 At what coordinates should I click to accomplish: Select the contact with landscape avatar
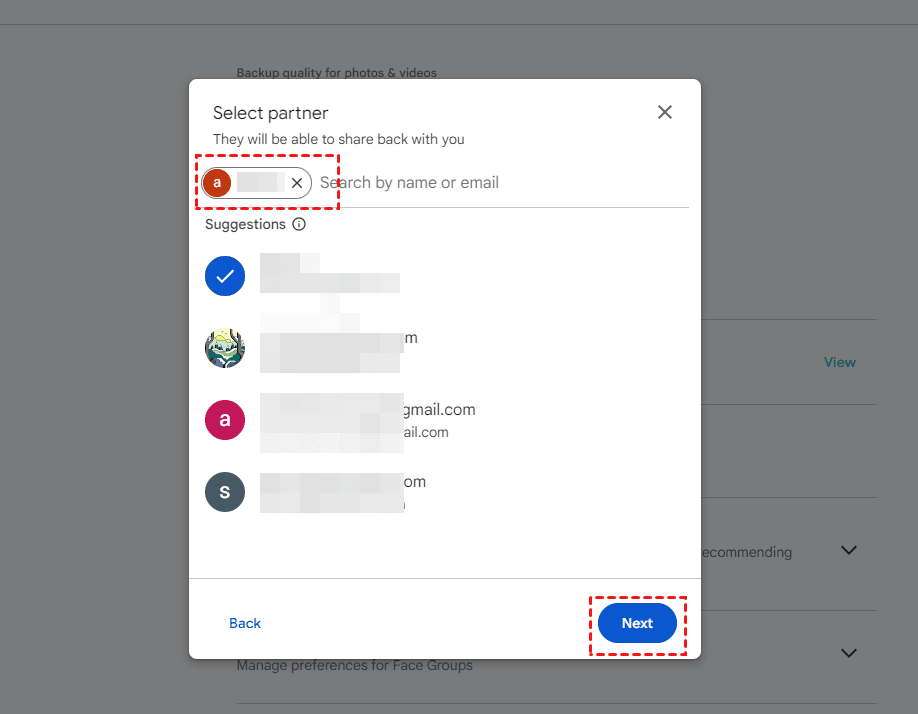point(225,348)
